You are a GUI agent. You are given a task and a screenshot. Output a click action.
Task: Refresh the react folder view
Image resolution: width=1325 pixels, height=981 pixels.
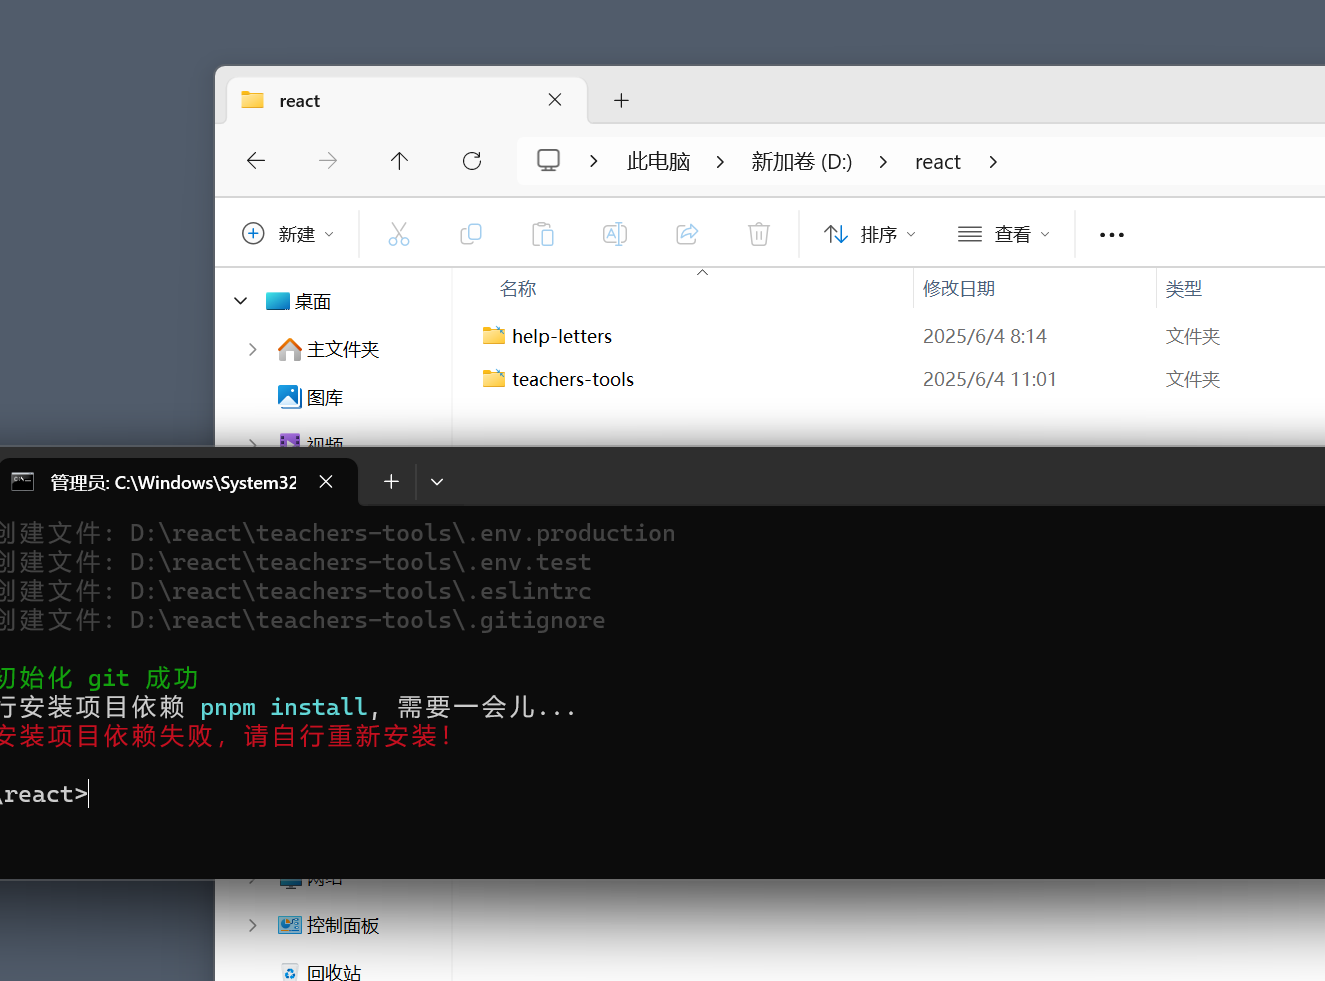(472, 161)
